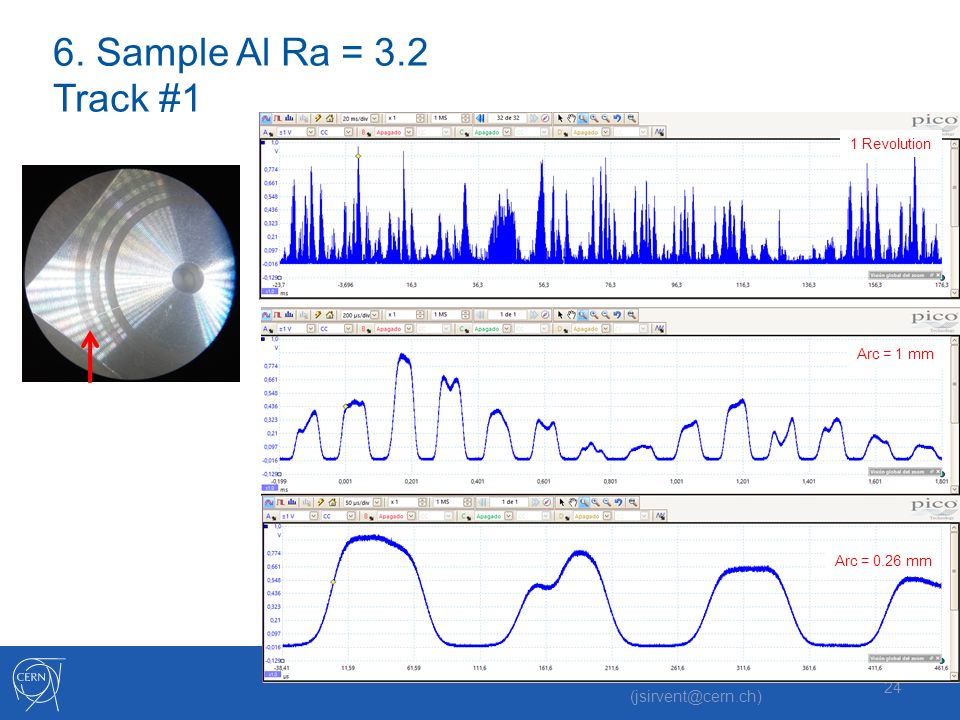
Task: Open the 50 µs/div timebase dropdown
Action: pos(377,502)
